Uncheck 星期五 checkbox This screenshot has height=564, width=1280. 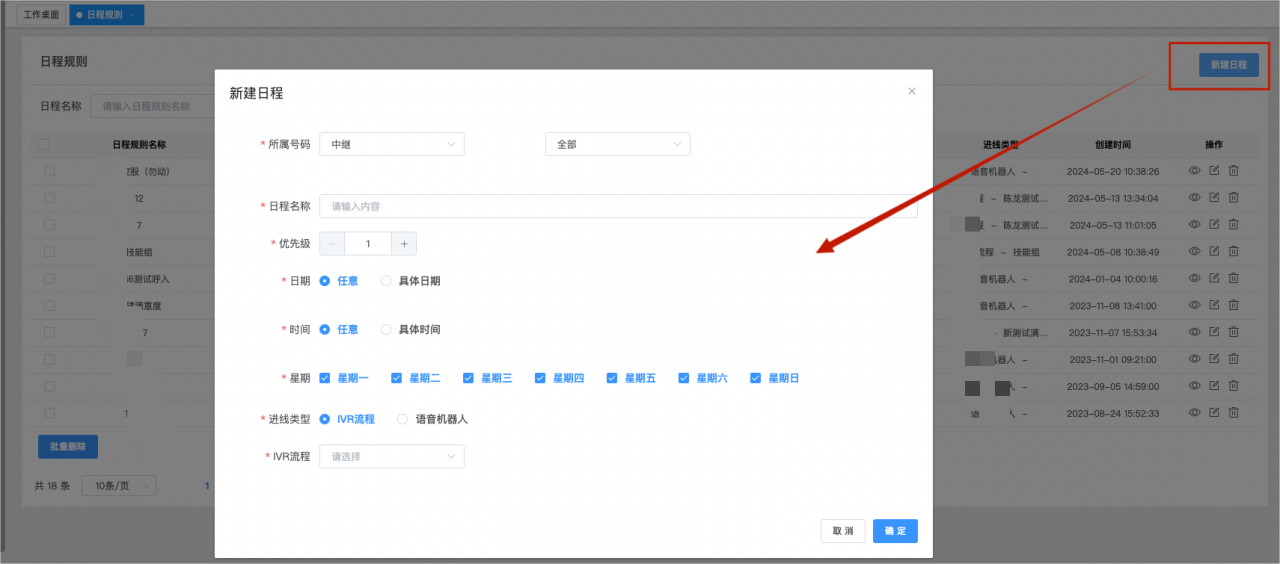[613, 378]
